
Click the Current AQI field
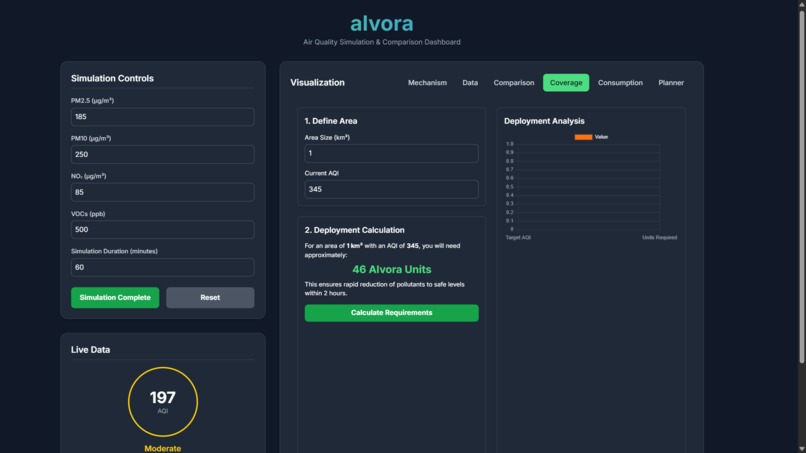click(391, 189)
